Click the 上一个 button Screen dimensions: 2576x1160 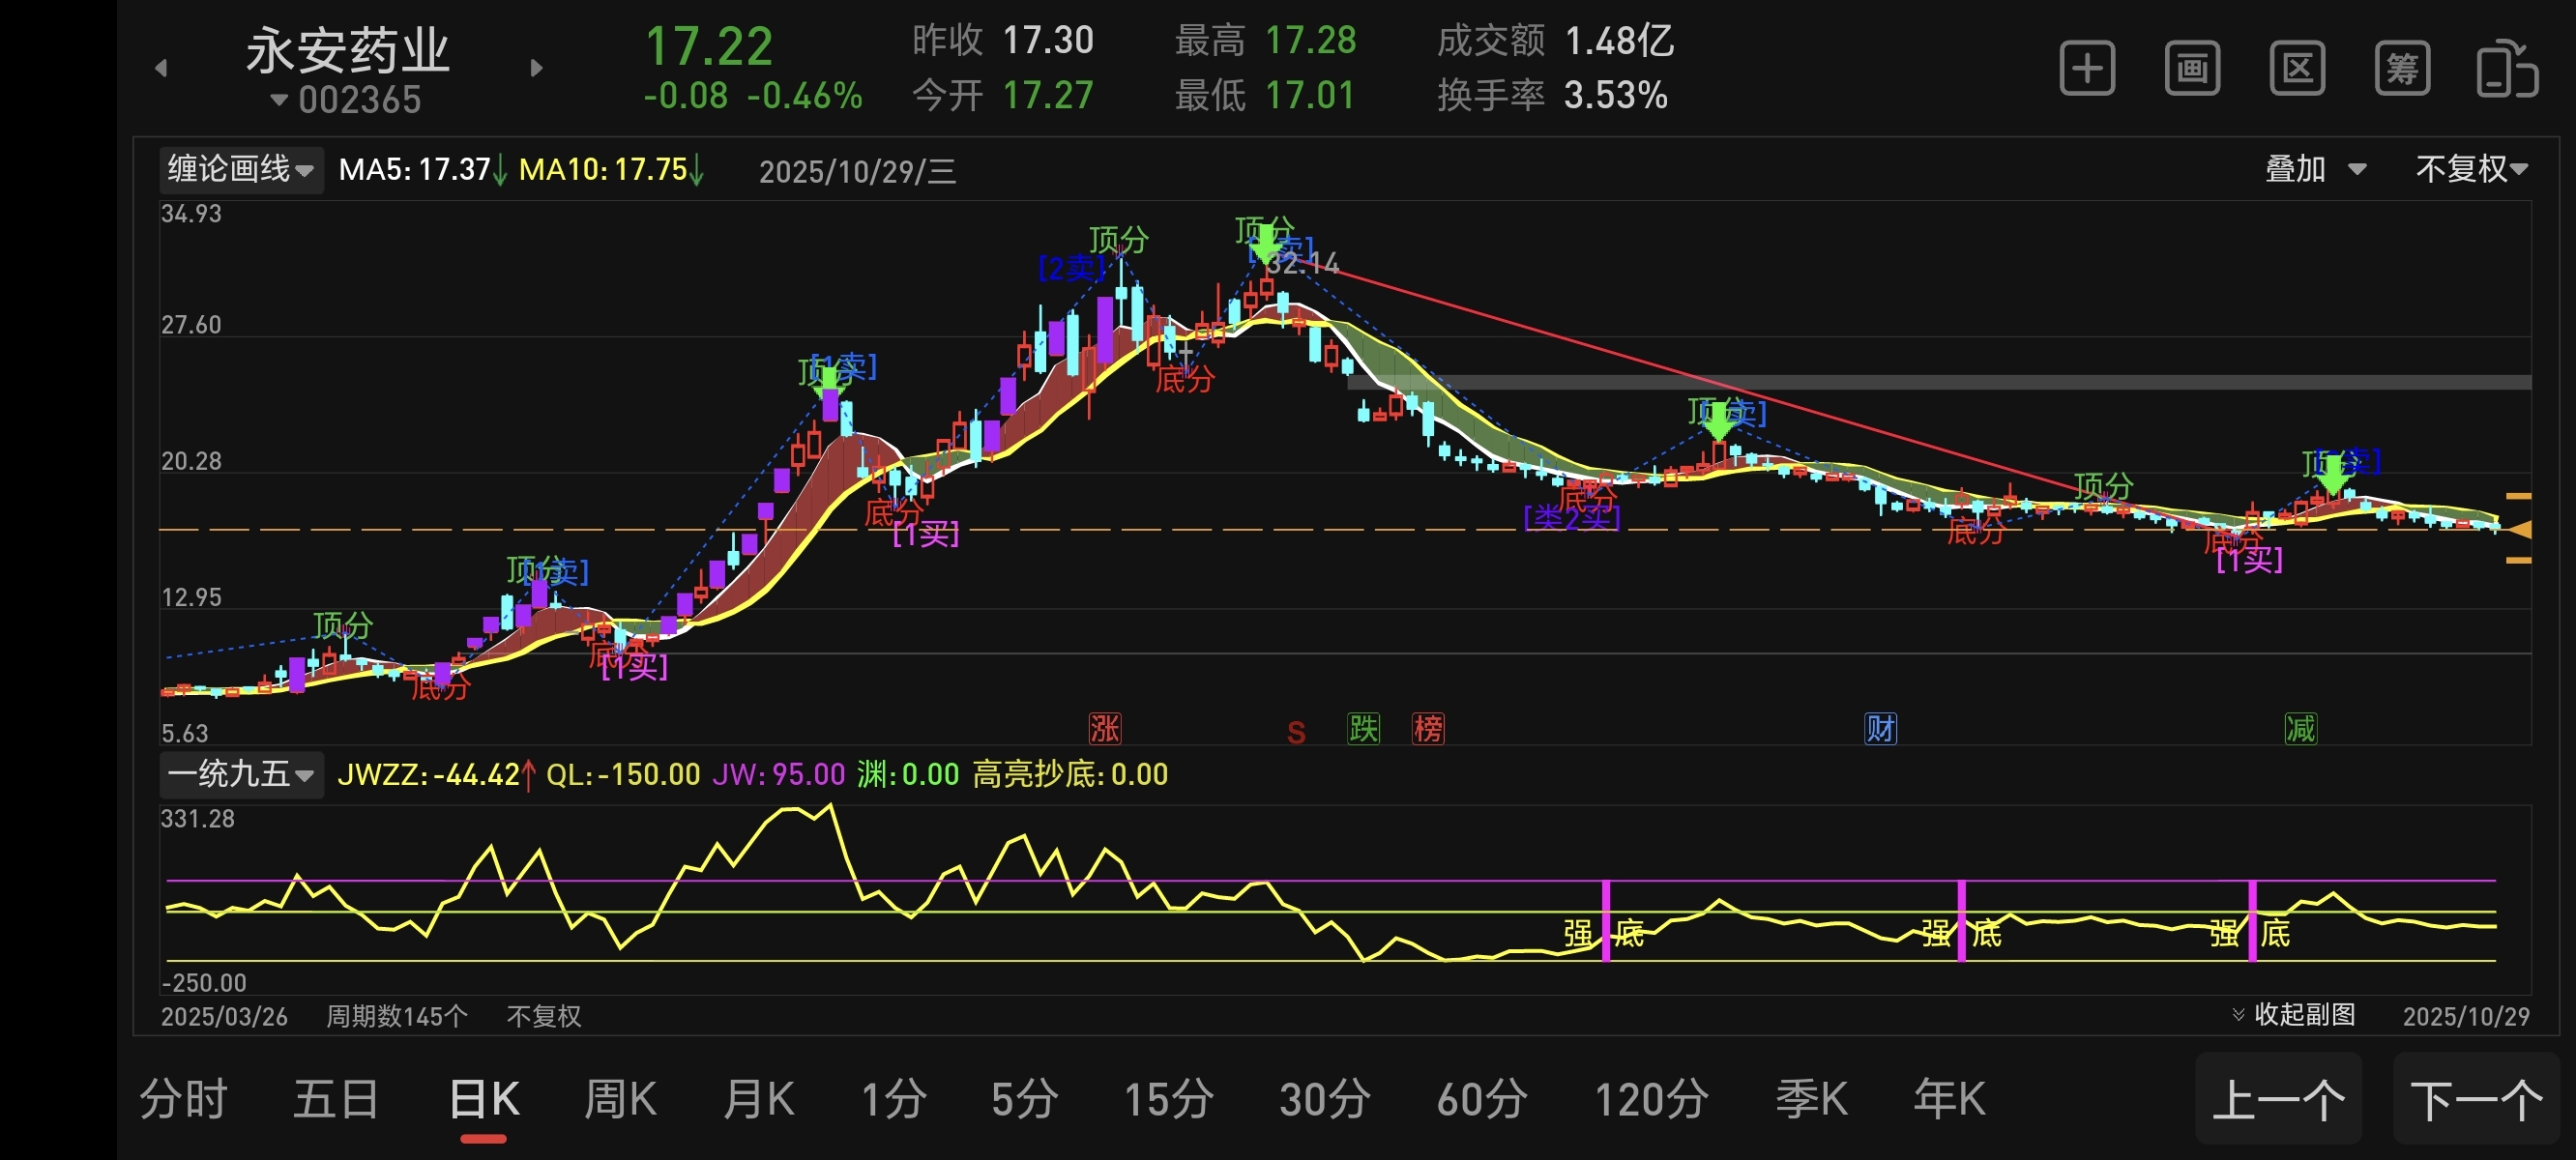click(x=2278, y=1100)
